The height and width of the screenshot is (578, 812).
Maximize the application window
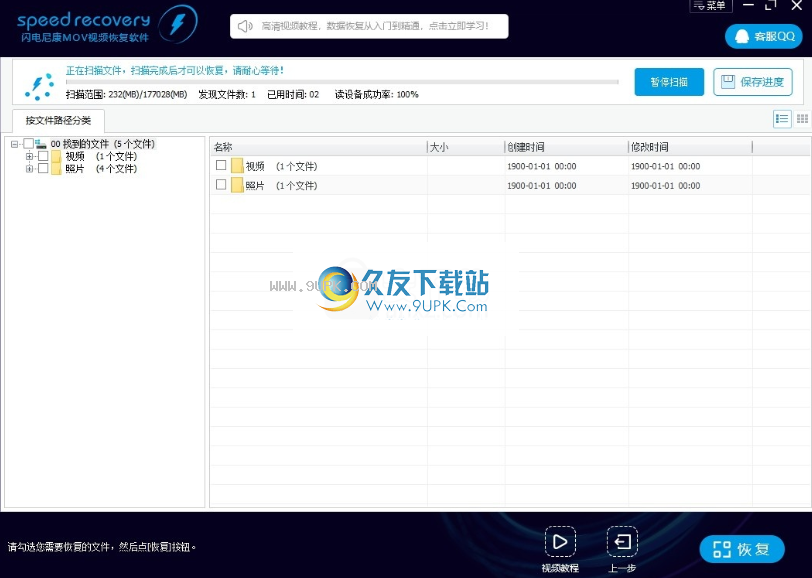[771, 5]
